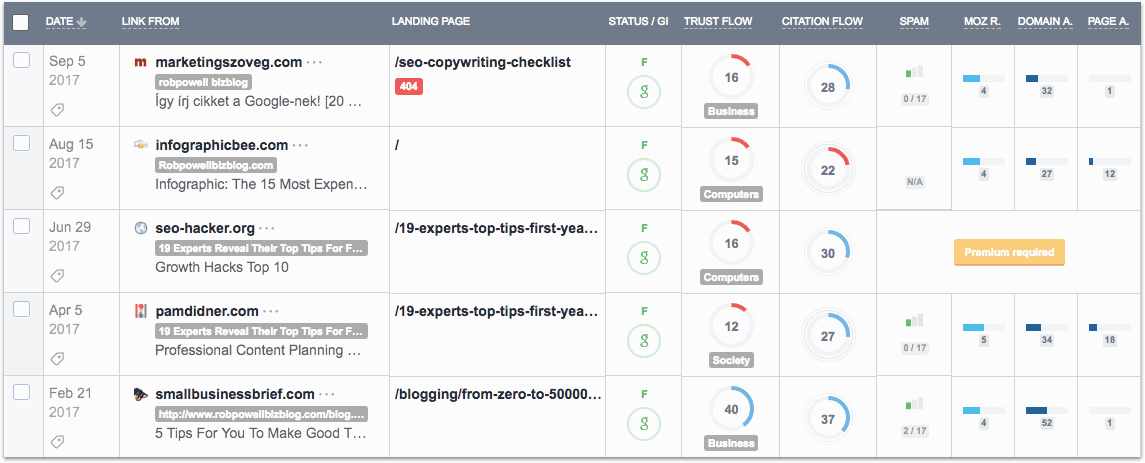
Task: Open more options dots beside seo-hacker.org
Action: [267, 229]
